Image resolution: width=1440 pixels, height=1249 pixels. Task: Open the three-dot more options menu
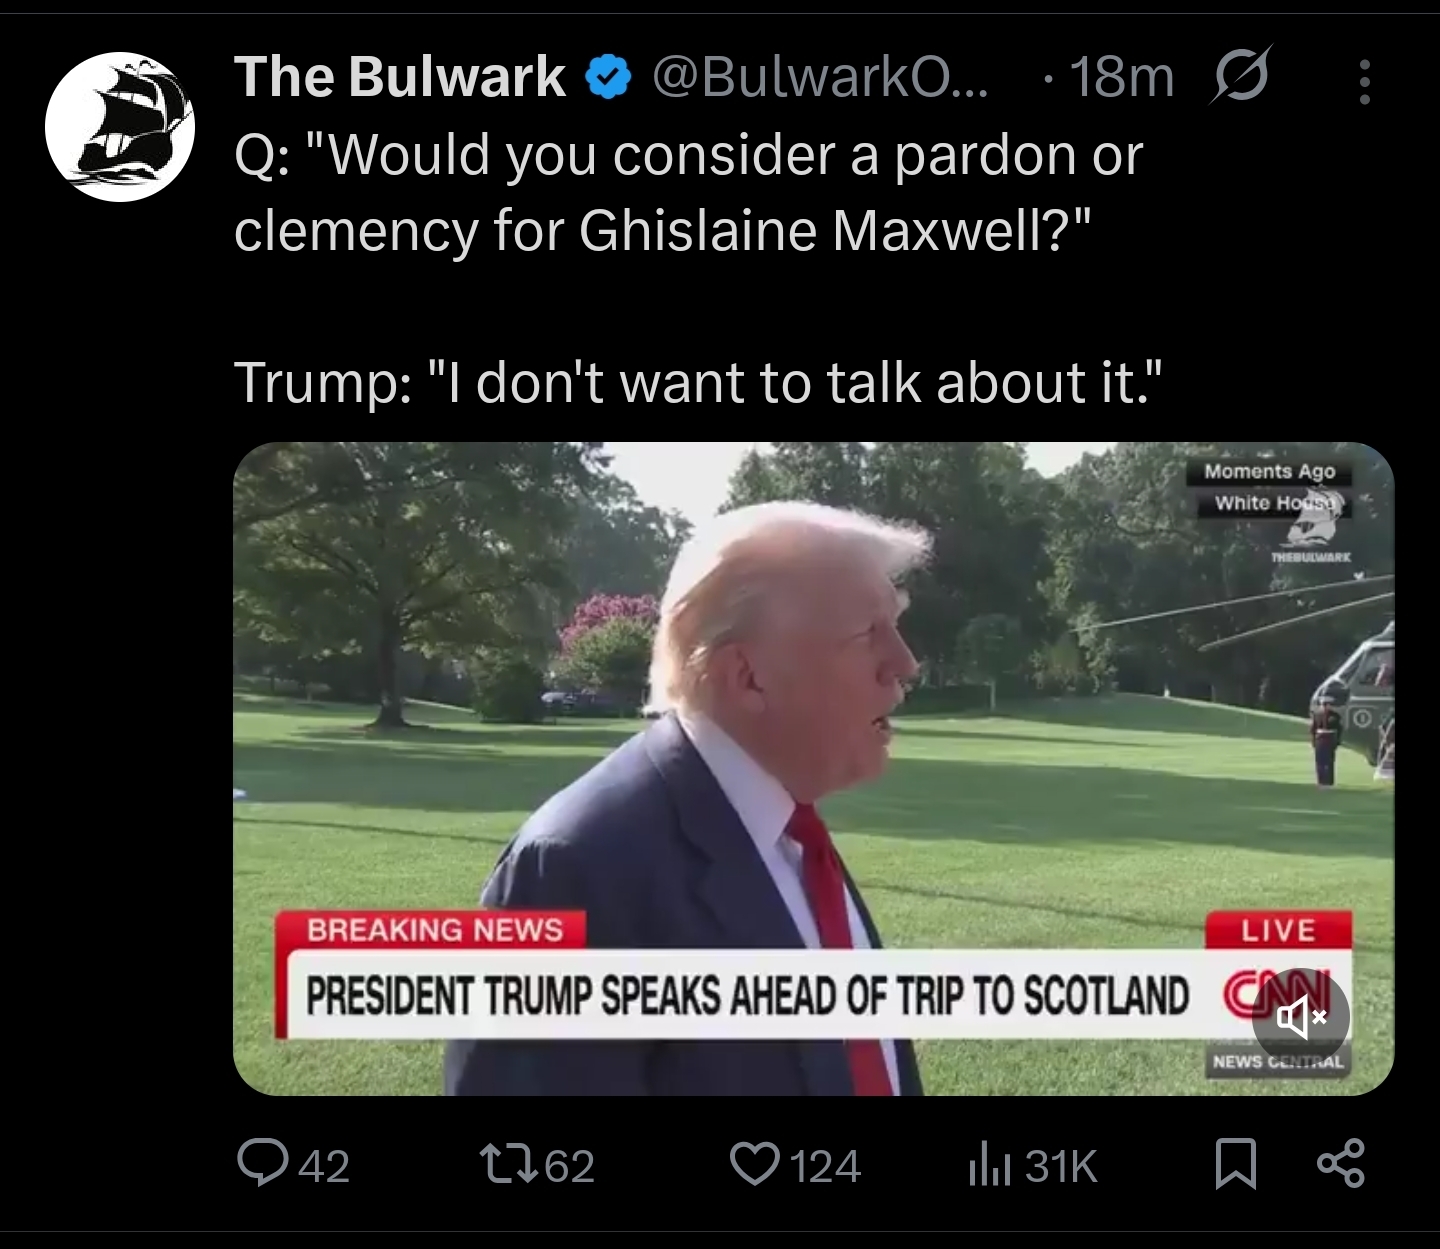[1364, 81]
